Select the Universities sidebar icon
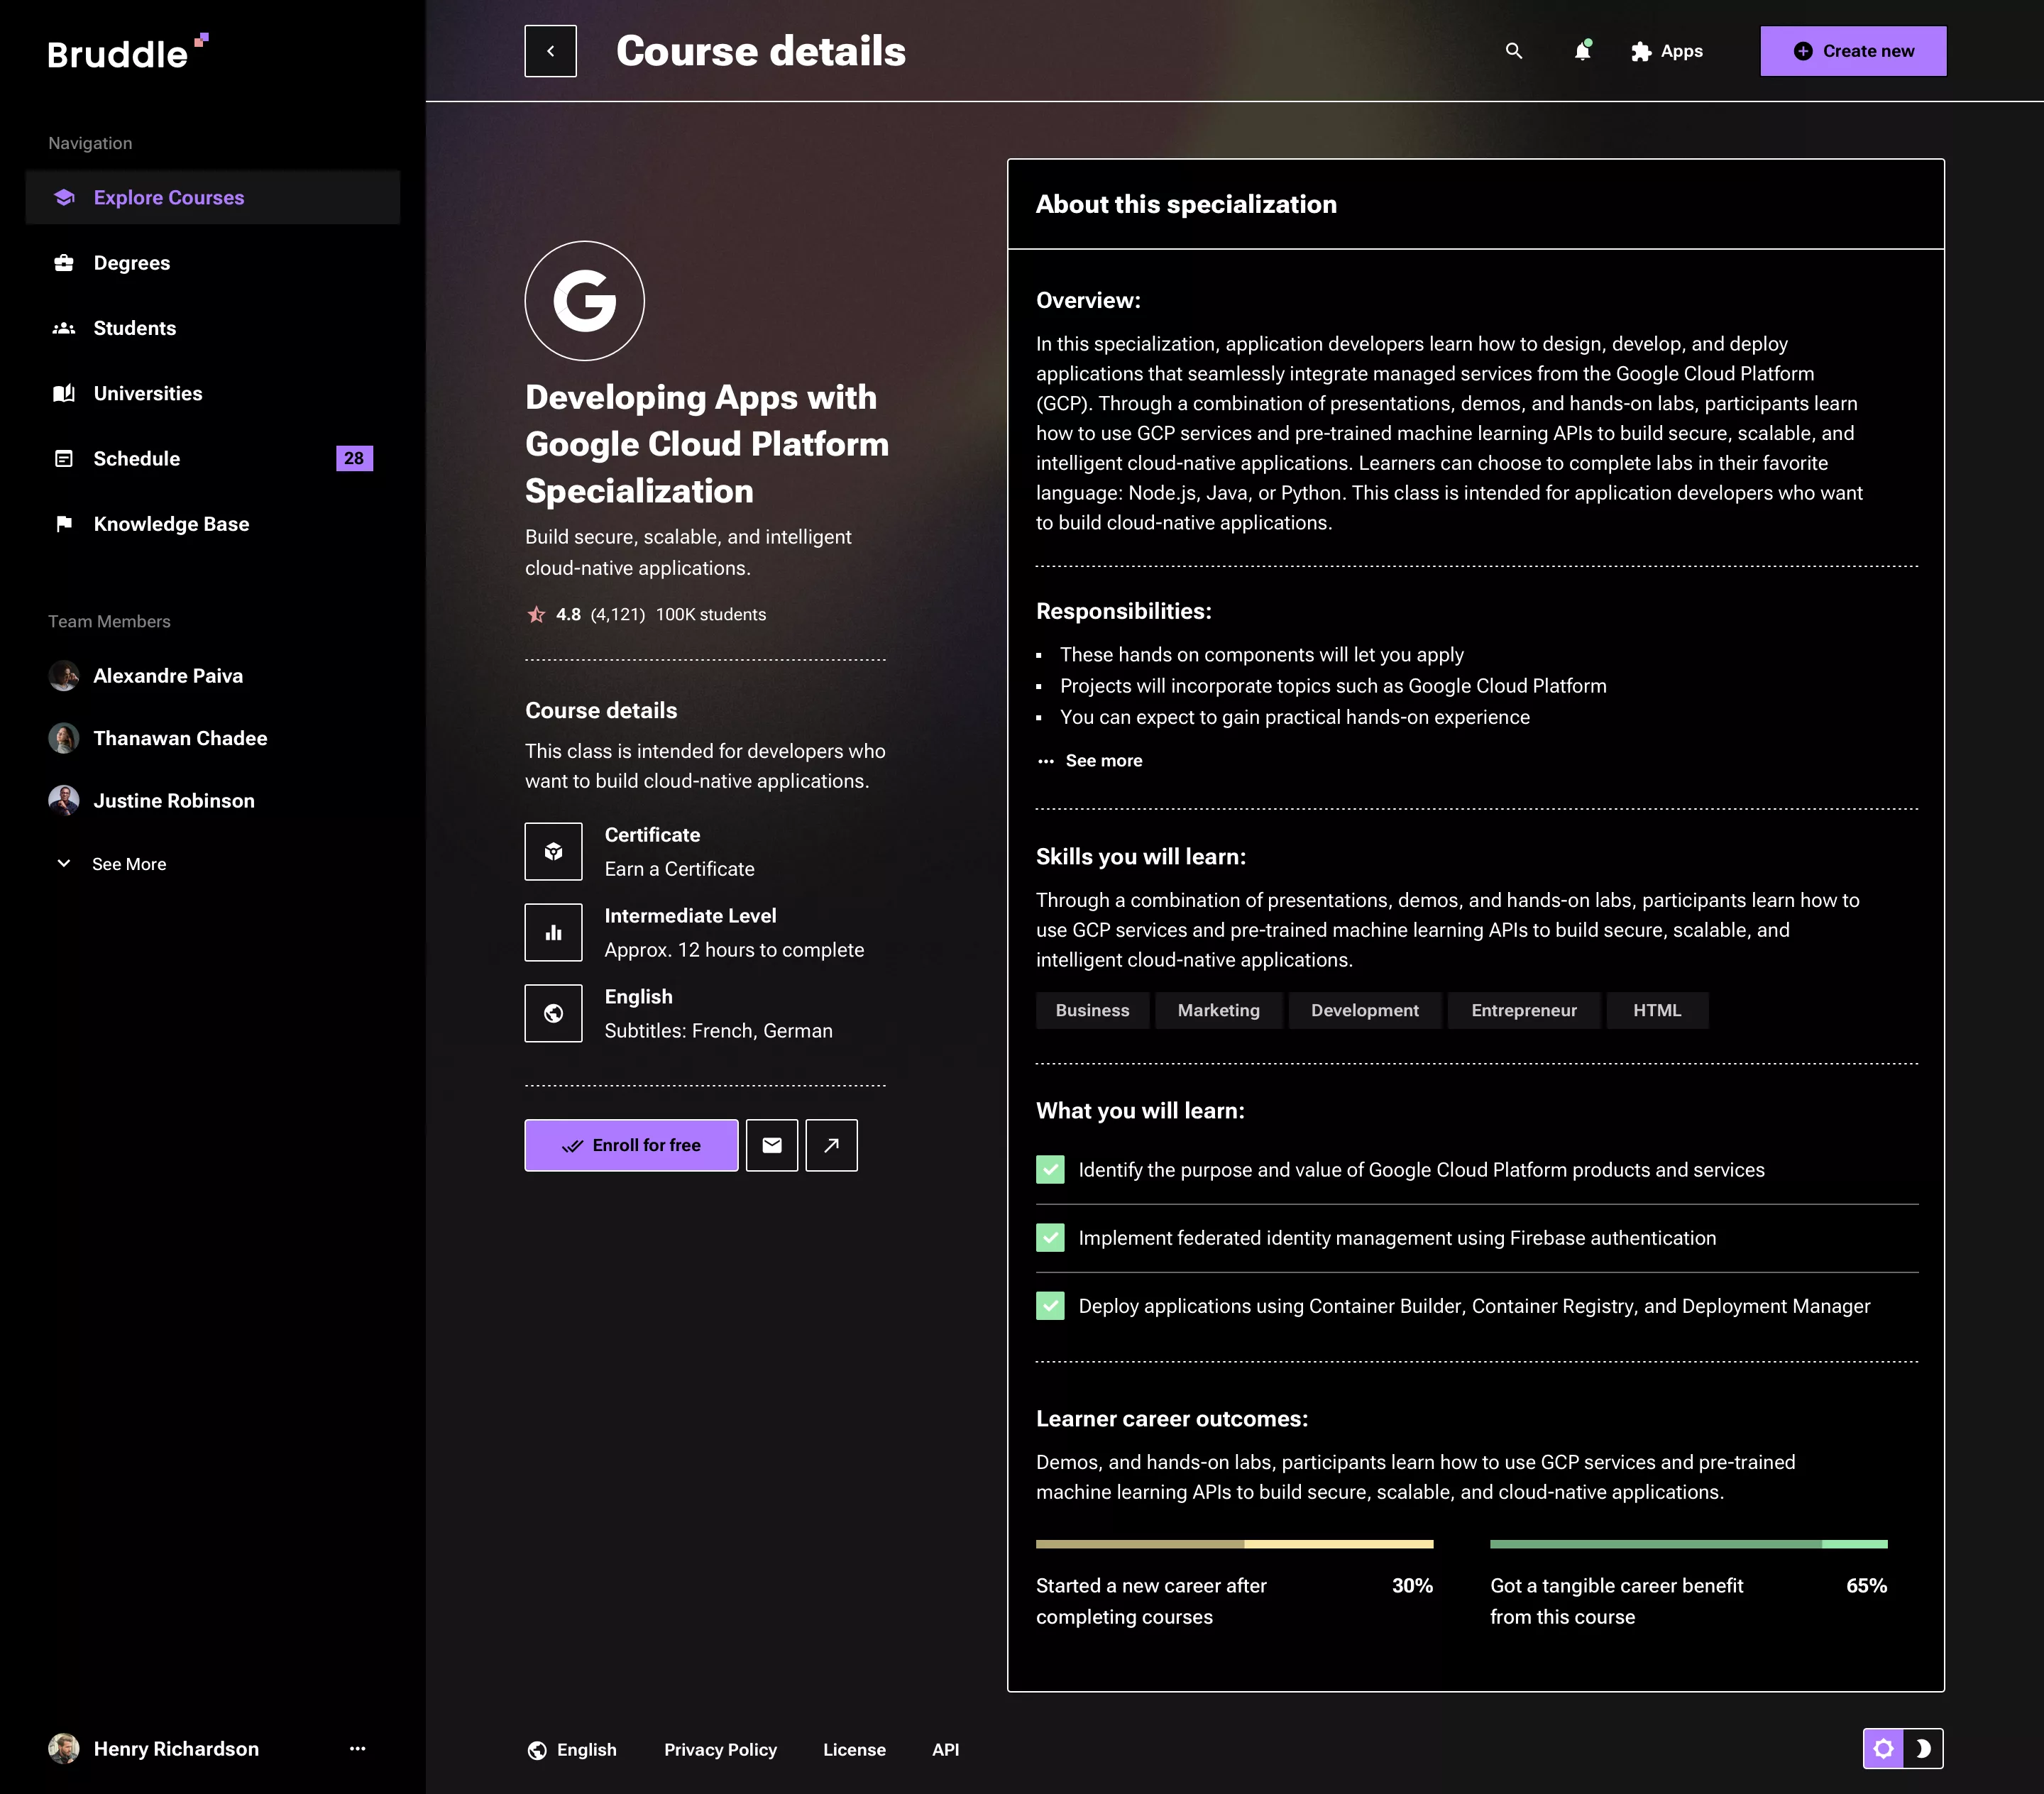Image resolution: width=2044 pixels, height=1794 pixels. point(64,393)
